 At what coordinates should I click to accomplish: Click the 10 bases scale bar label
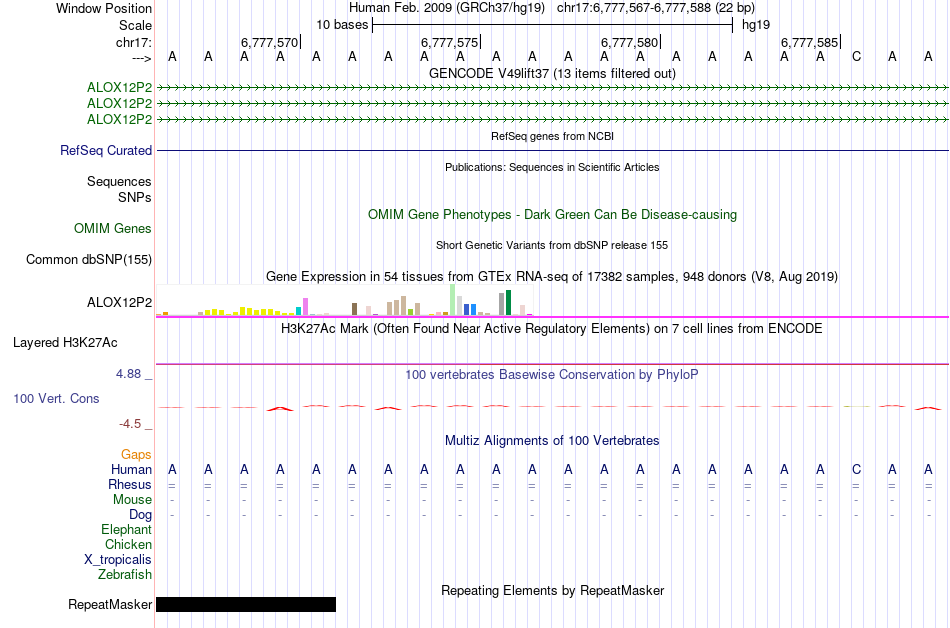click(x=342, y=25)
